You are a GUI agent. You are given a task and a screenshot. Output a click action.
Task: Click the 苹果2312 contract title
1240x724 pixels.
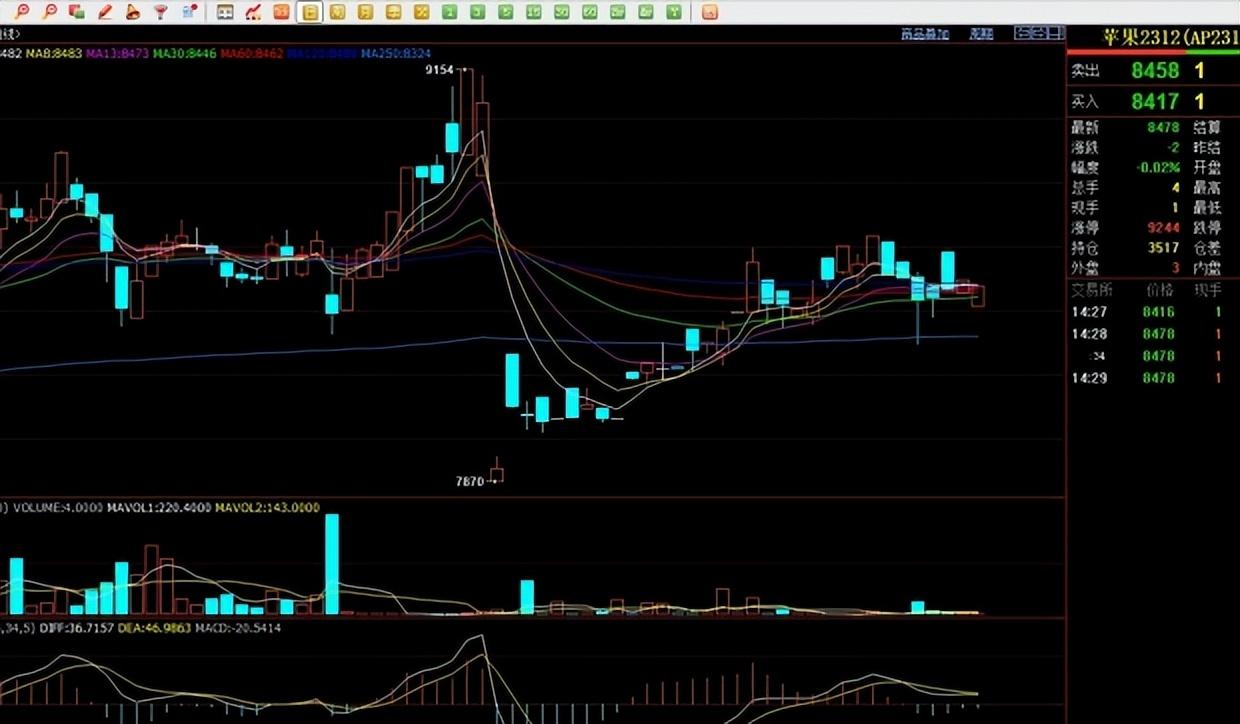point(1141,38)
